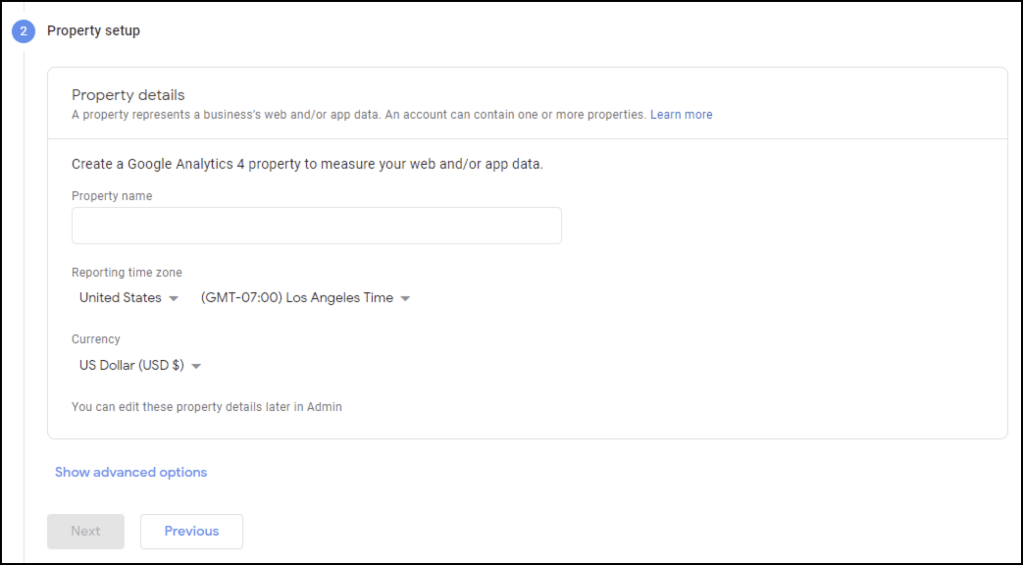1023x565 pixels.
Task: Expand Show advanced options
Action: [131, 472]
